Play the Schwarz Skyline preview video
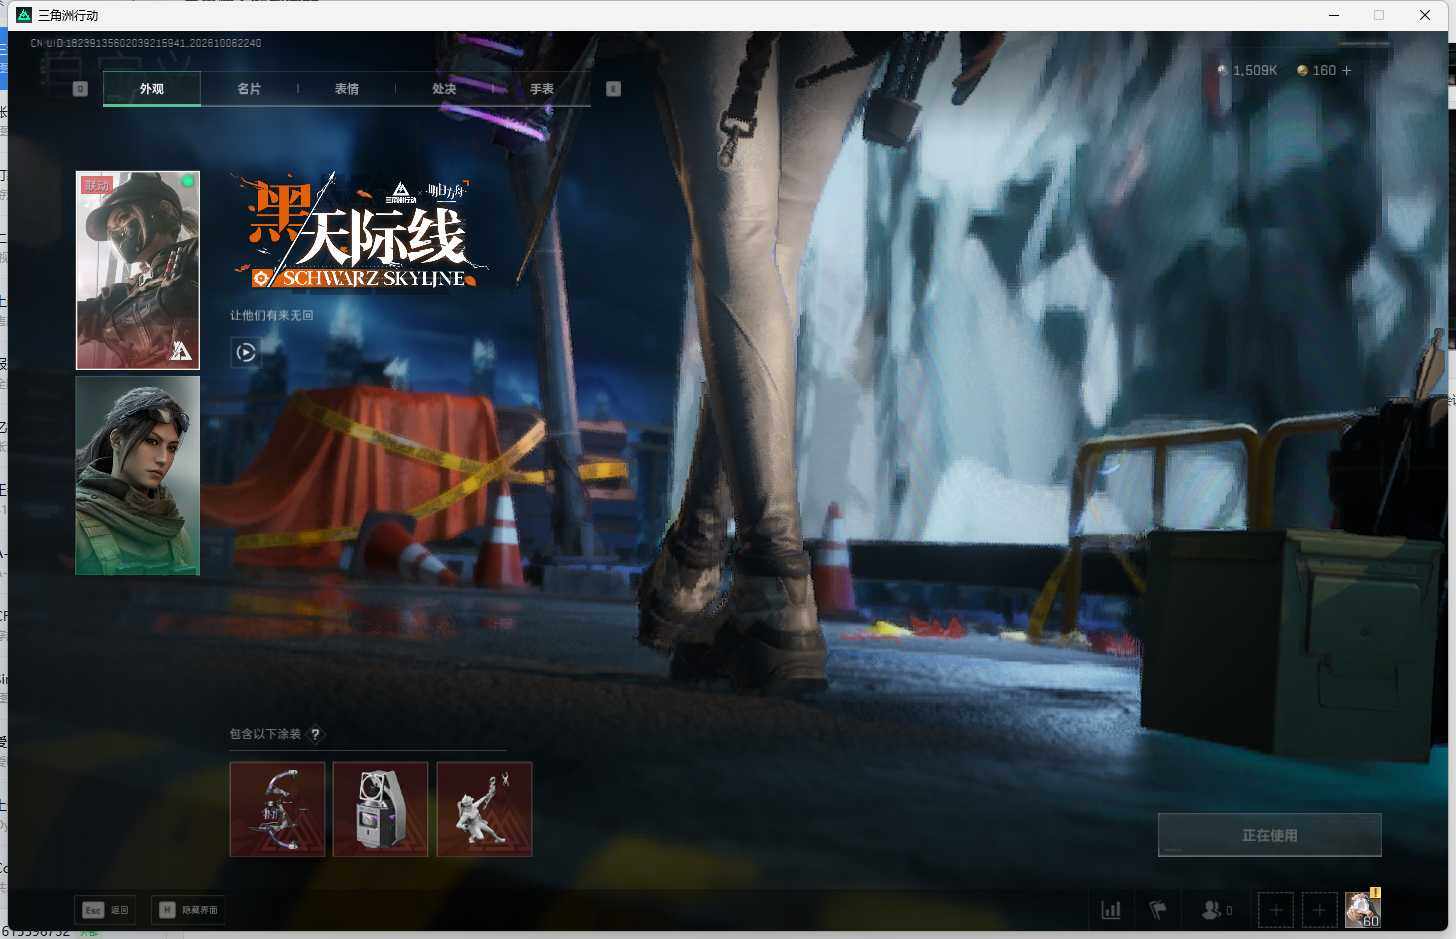This screenshot has height=939, width=1456. pos(245,352)
